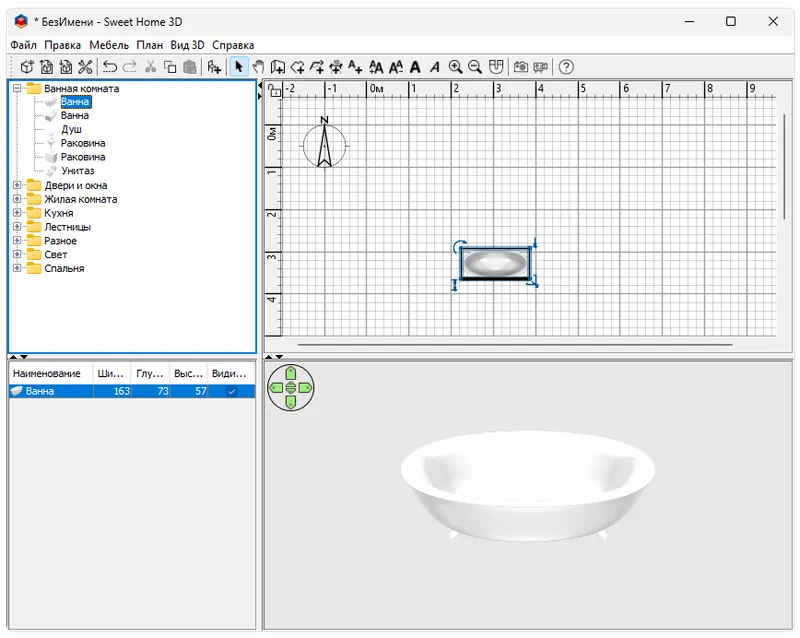Click the Cut scissors icon

point(151,67)
